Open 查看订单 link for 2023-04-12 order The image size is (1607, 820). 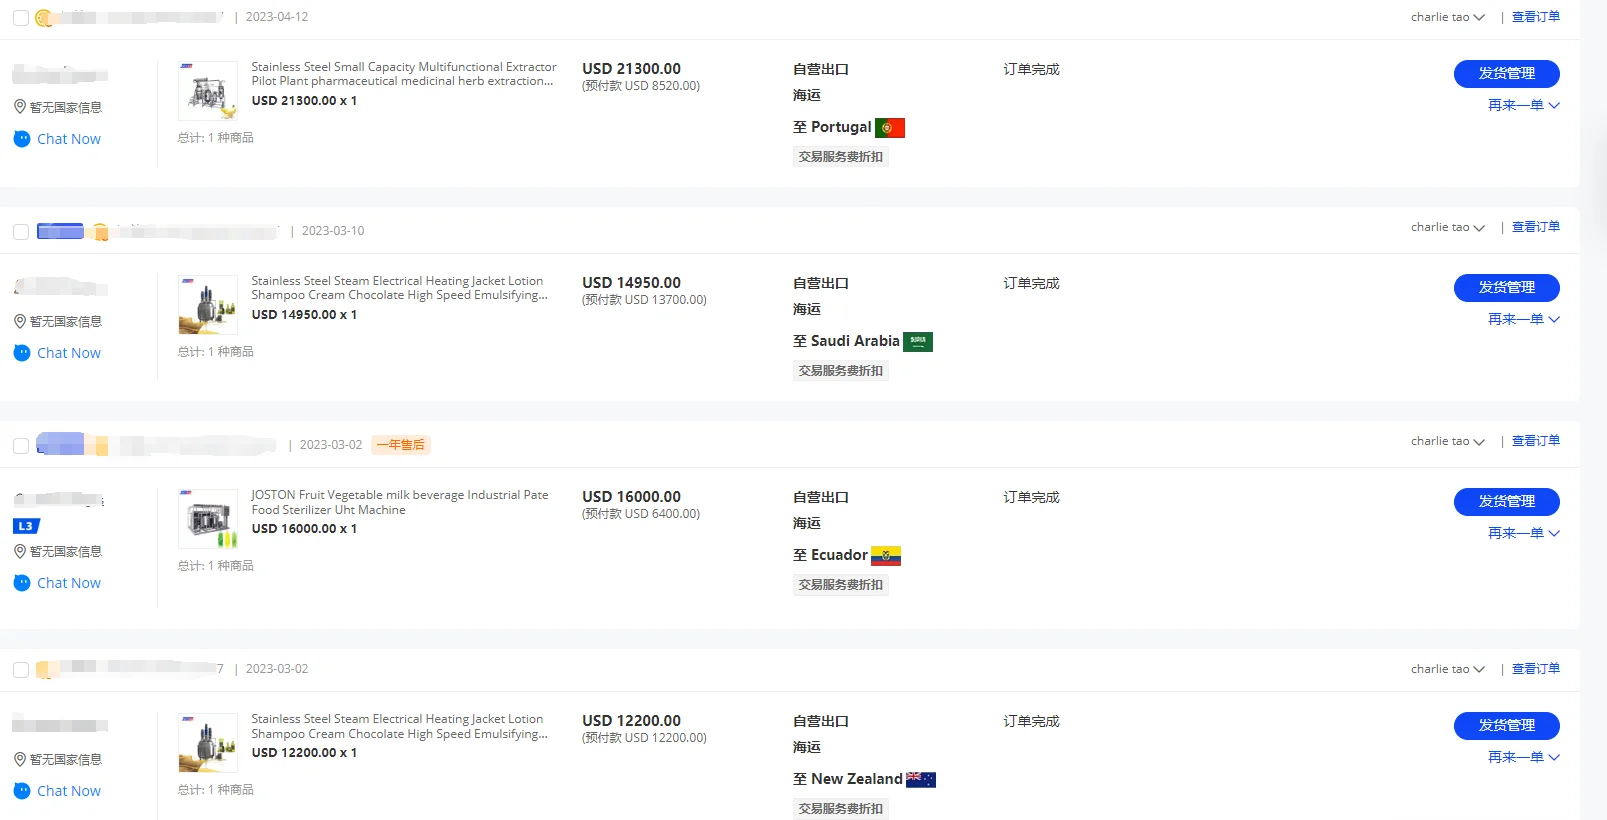tap(1536, 17)
